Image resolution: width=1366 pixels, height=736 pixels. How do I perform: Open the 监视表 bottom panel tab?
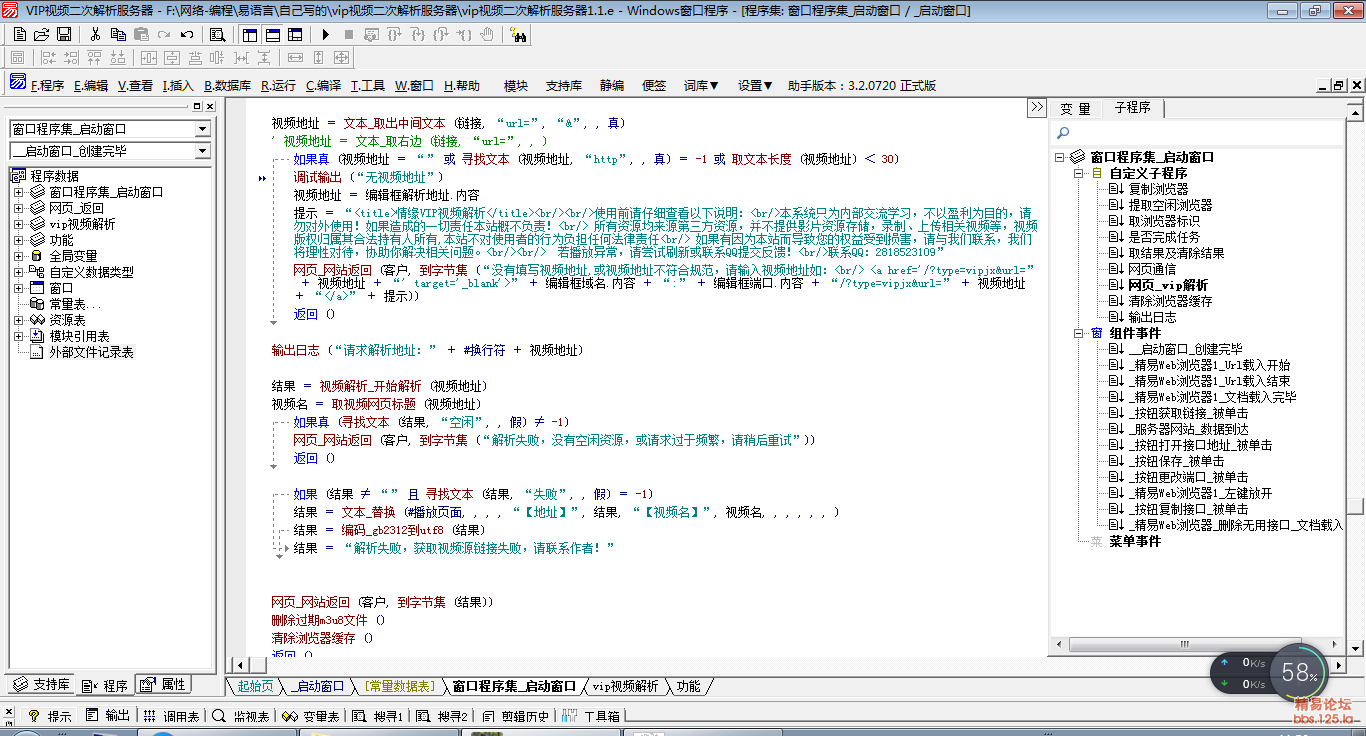click(x=241, y=716)
